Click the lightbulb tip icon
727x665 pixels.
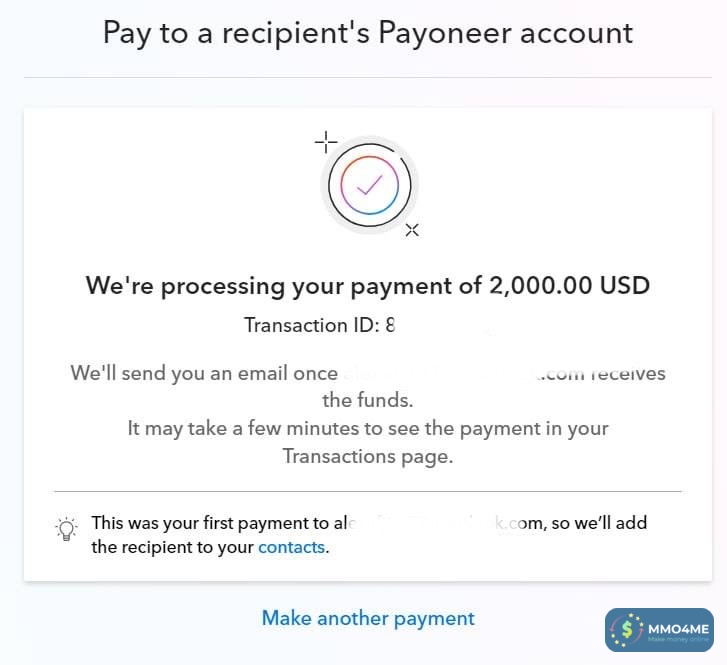click(66, 530)
